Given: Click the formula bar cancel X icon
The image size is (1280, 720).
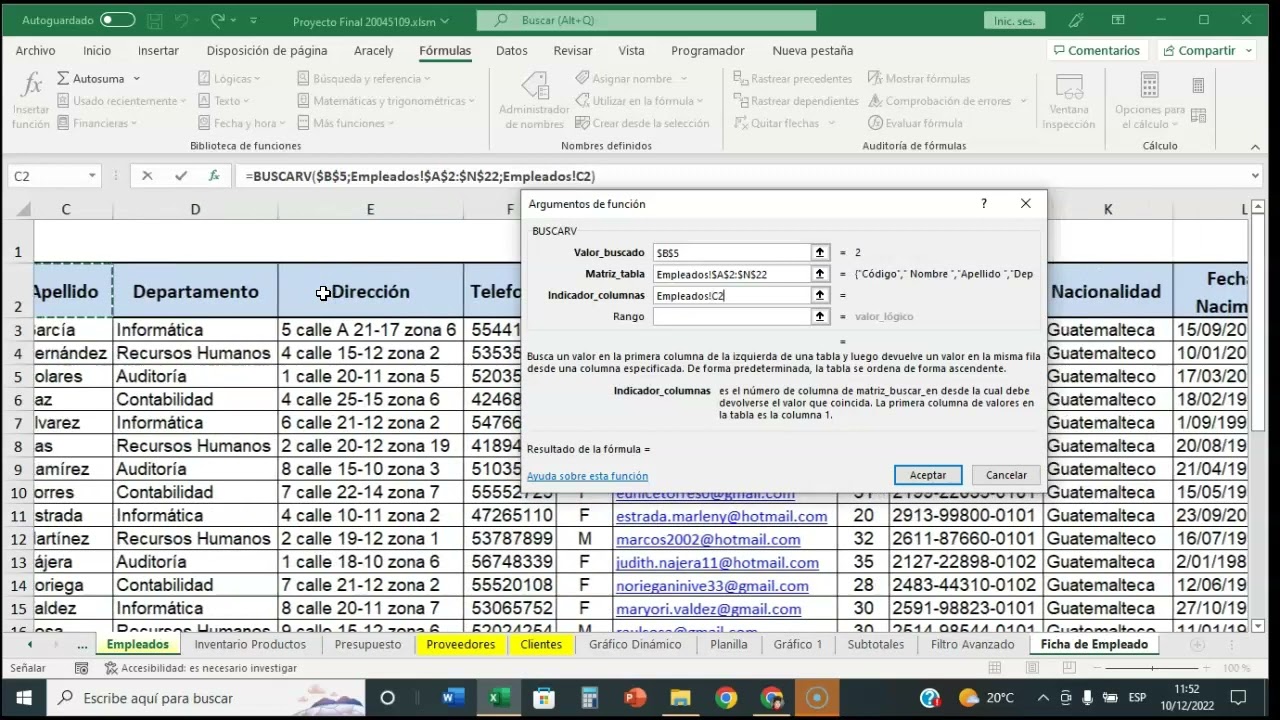Looking at the screenshot, I should point(147,176).
